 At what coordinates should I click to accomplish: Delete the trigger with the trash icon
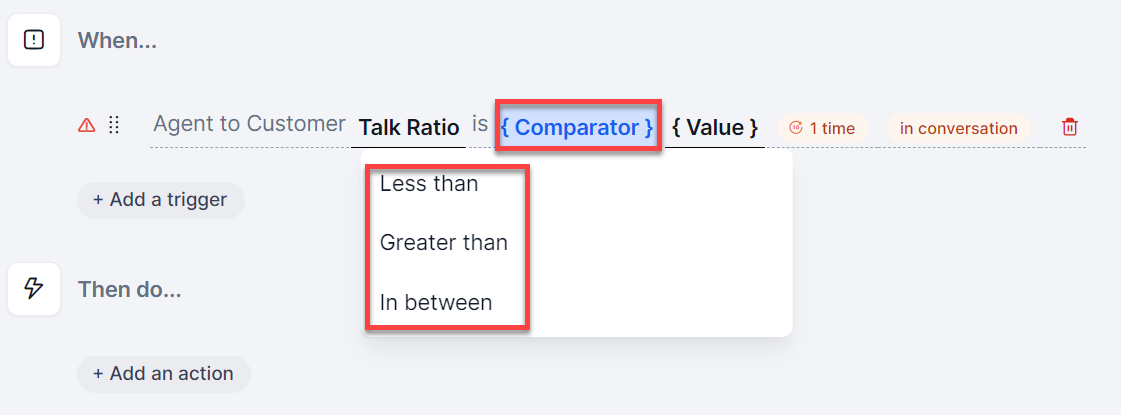click(1070, 127)
